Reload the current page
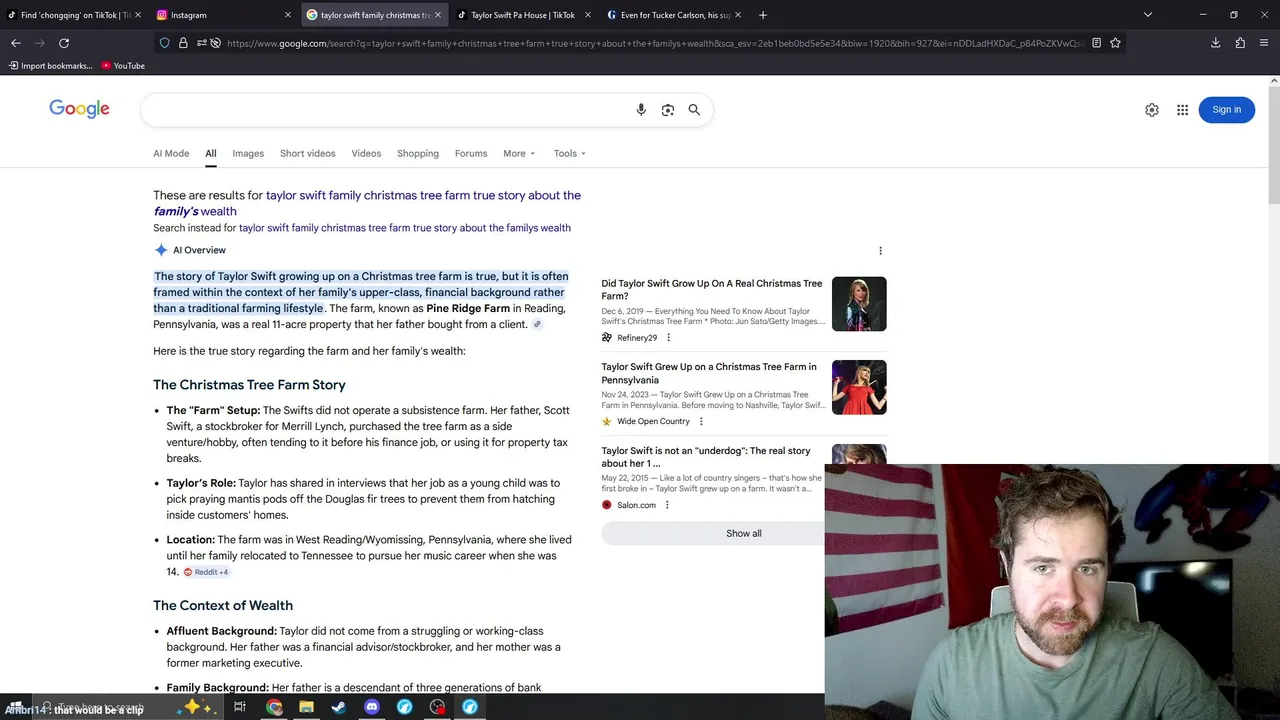This screenshot has width=1280, height=720. point(64,43)
